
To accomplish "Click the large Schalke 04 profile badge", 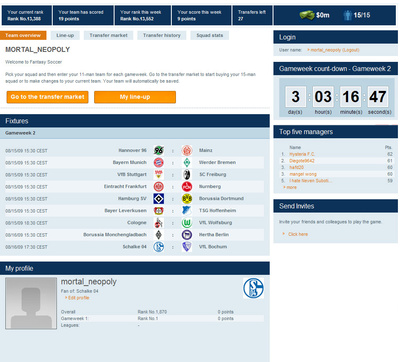I will pos(253,288).
